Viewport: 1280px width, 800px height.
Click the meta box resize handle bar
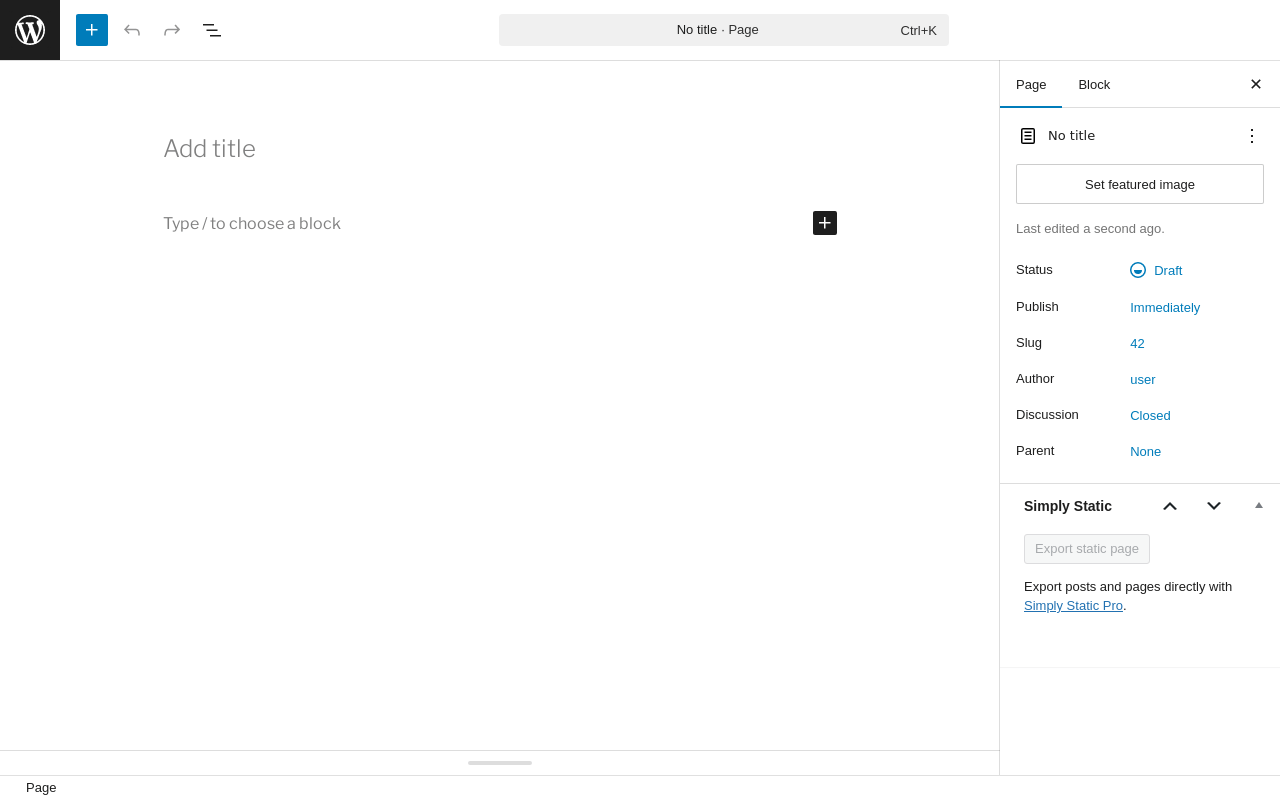[x=500, y=763]
